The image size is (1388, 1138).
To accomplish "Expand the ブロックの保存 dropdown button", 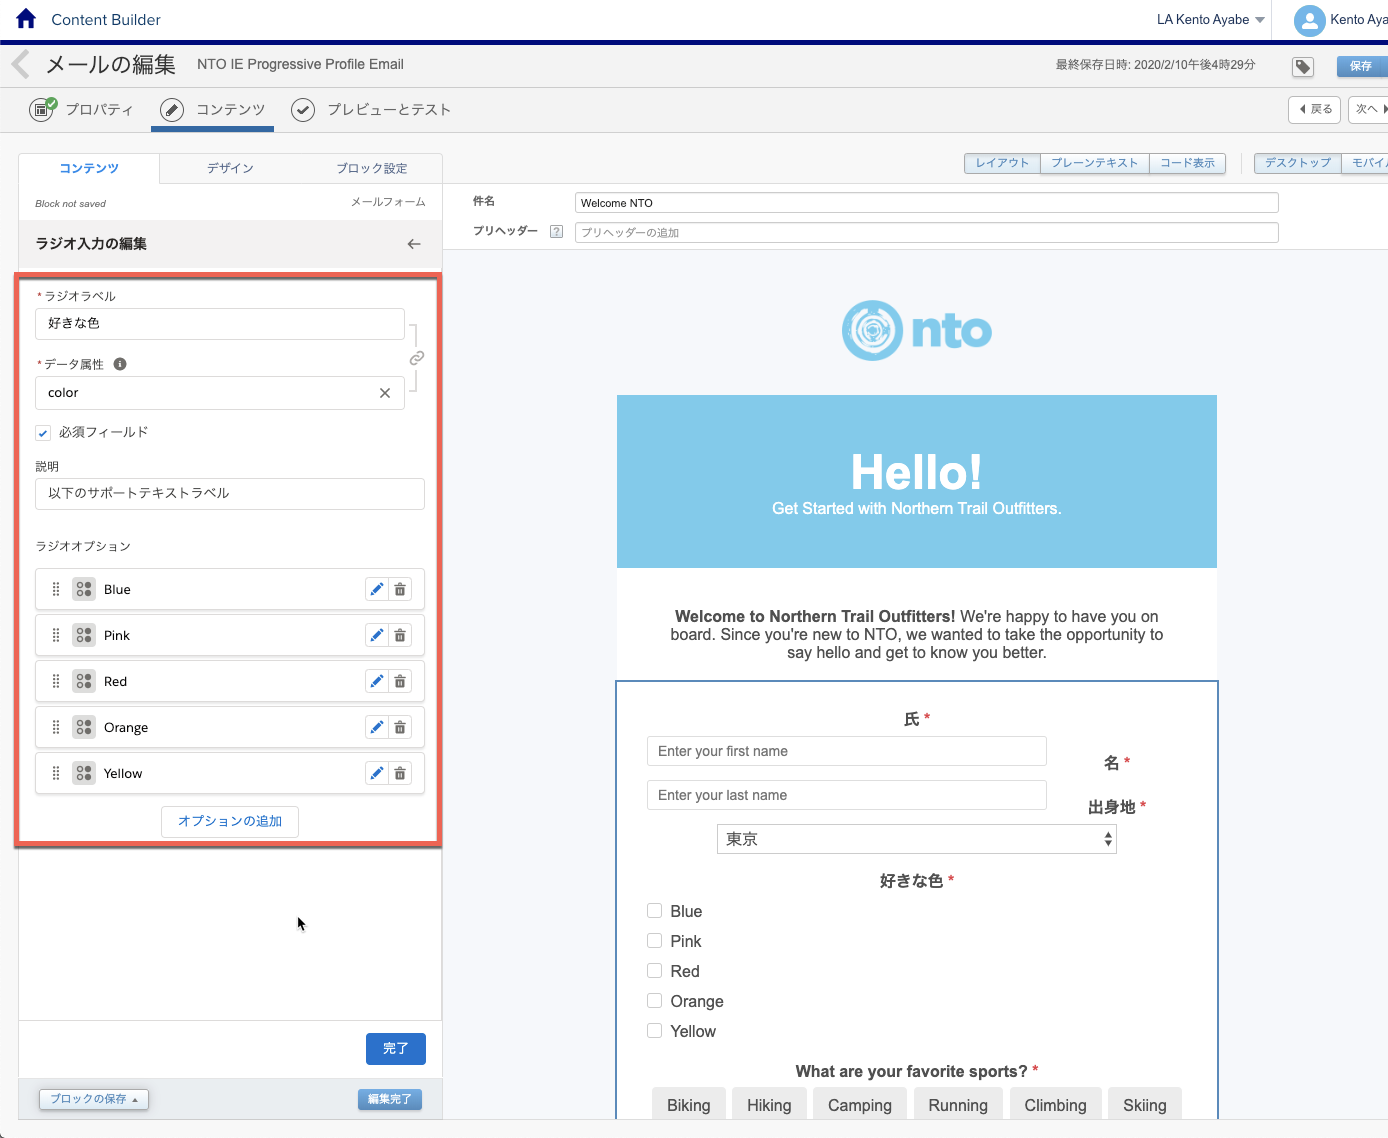I will (x=94, y=1099).
